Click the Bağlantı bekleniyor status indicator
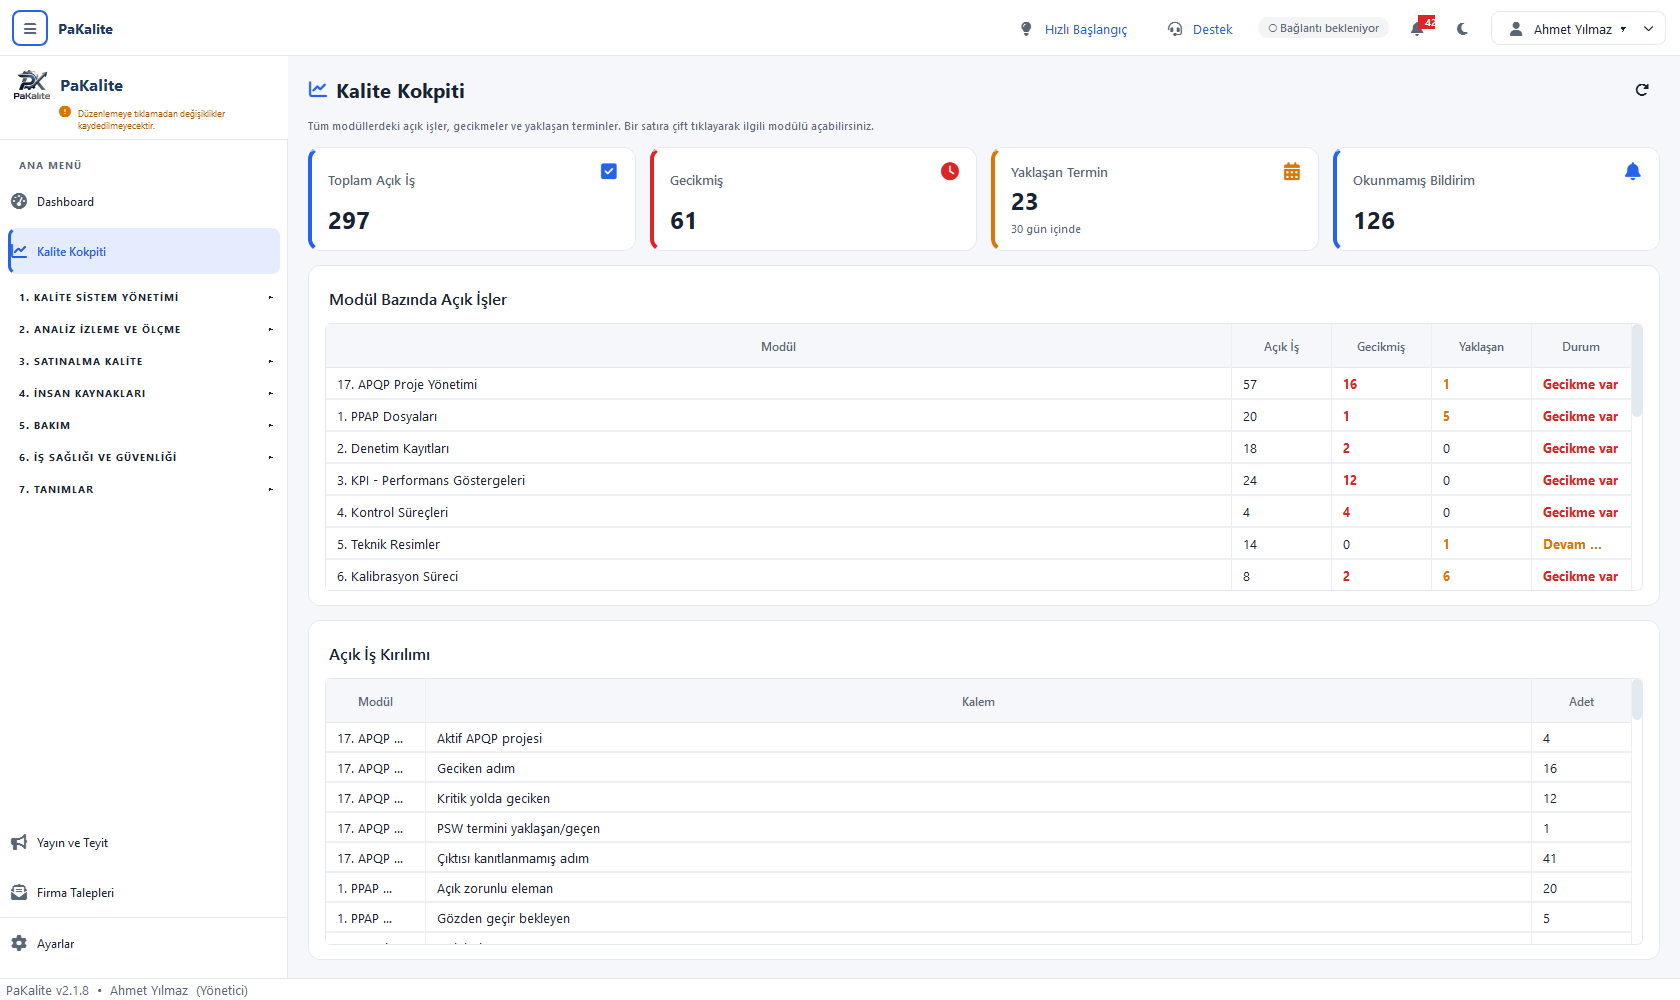Screen dimensions: 1680x1000 click(1323, 28)
